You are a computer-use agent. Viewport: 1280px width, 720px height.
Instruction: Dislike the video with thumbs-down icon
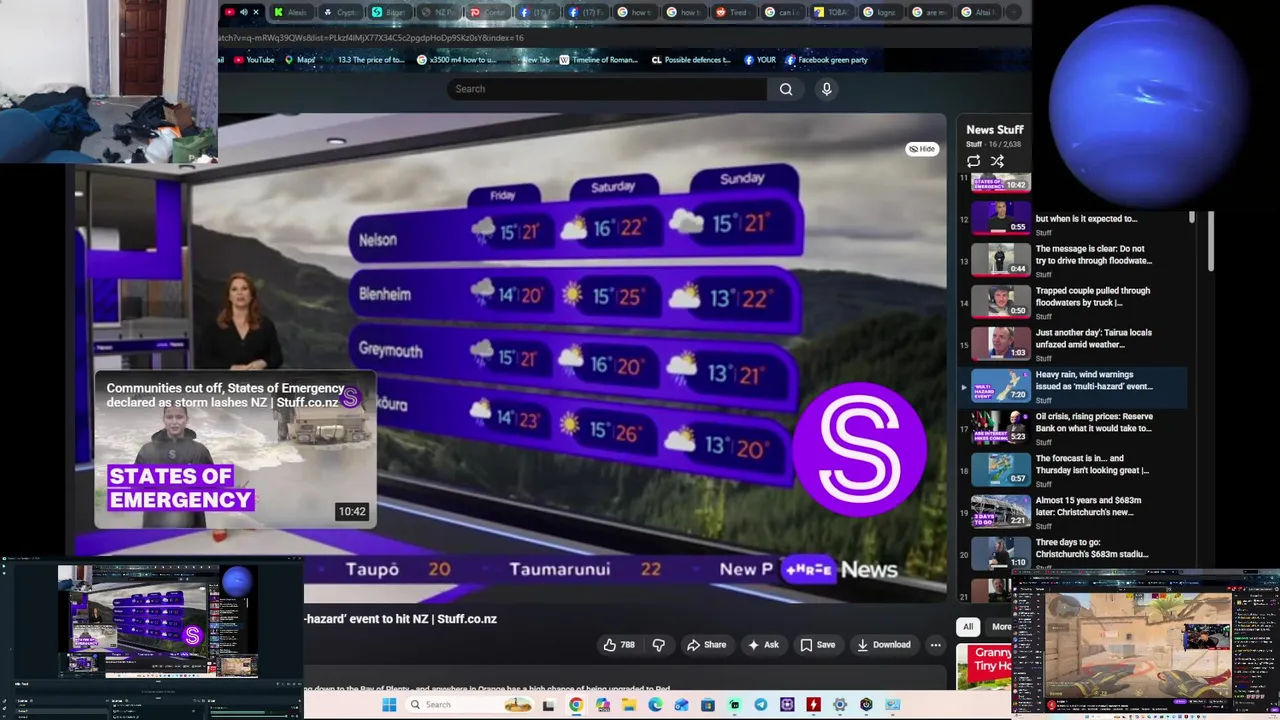(x=658, y=645)
